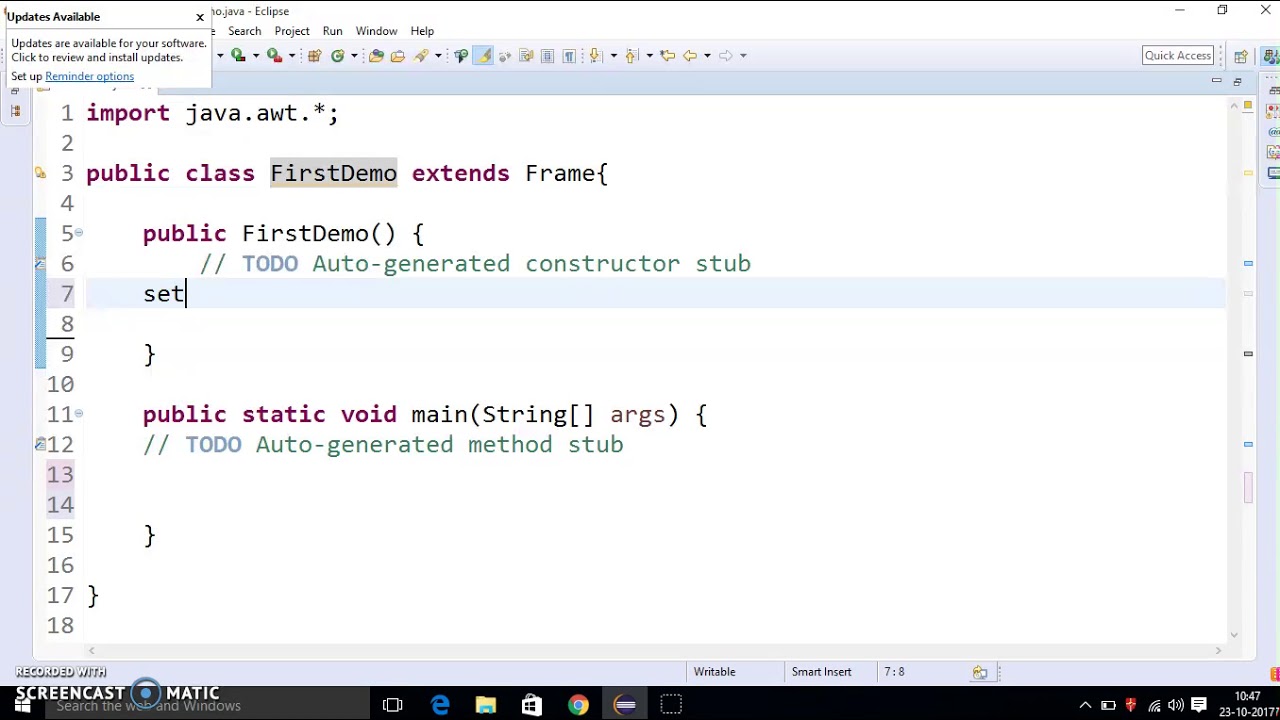Click warning marker on line 3
This screenshot has height=720, width=1280.
[x=40, y=173]
